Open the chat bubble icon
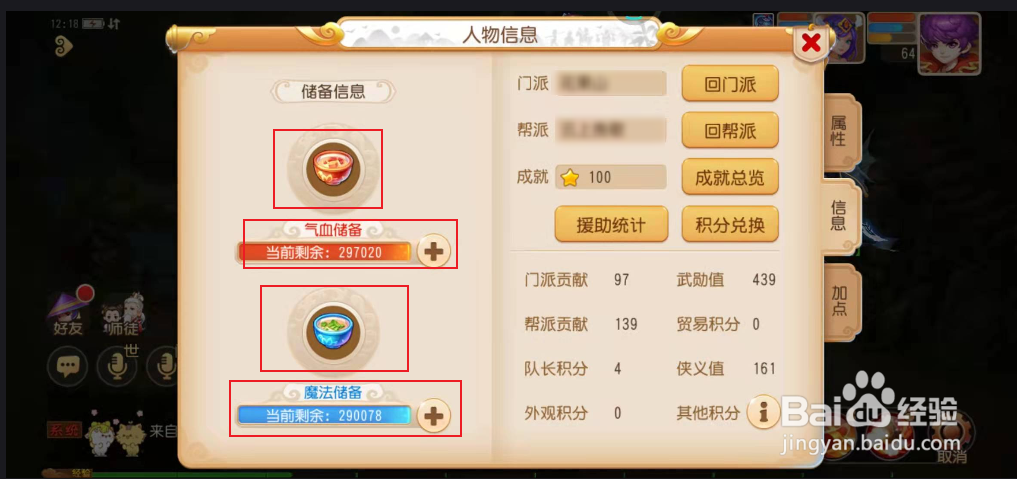This screenshot has height=479, width=1017. point(67,368)
